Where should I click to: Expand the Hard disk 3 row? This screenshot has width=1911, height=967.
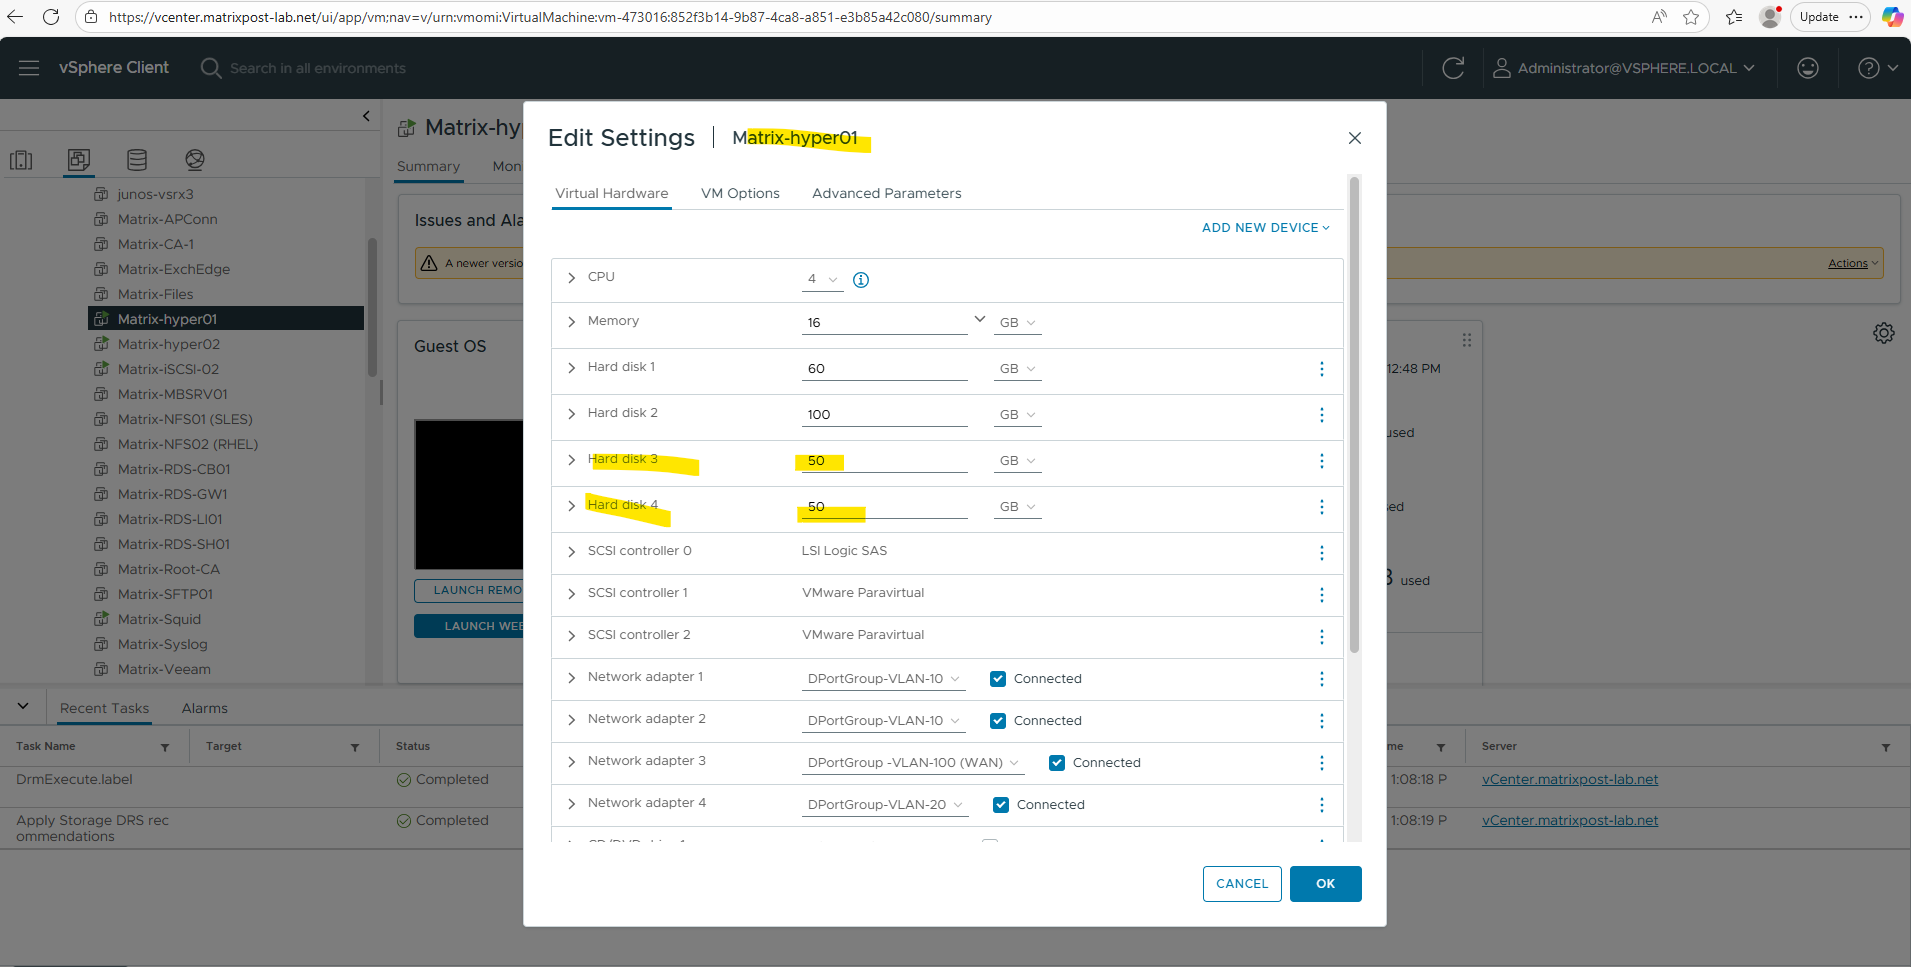tap(572, 460)
